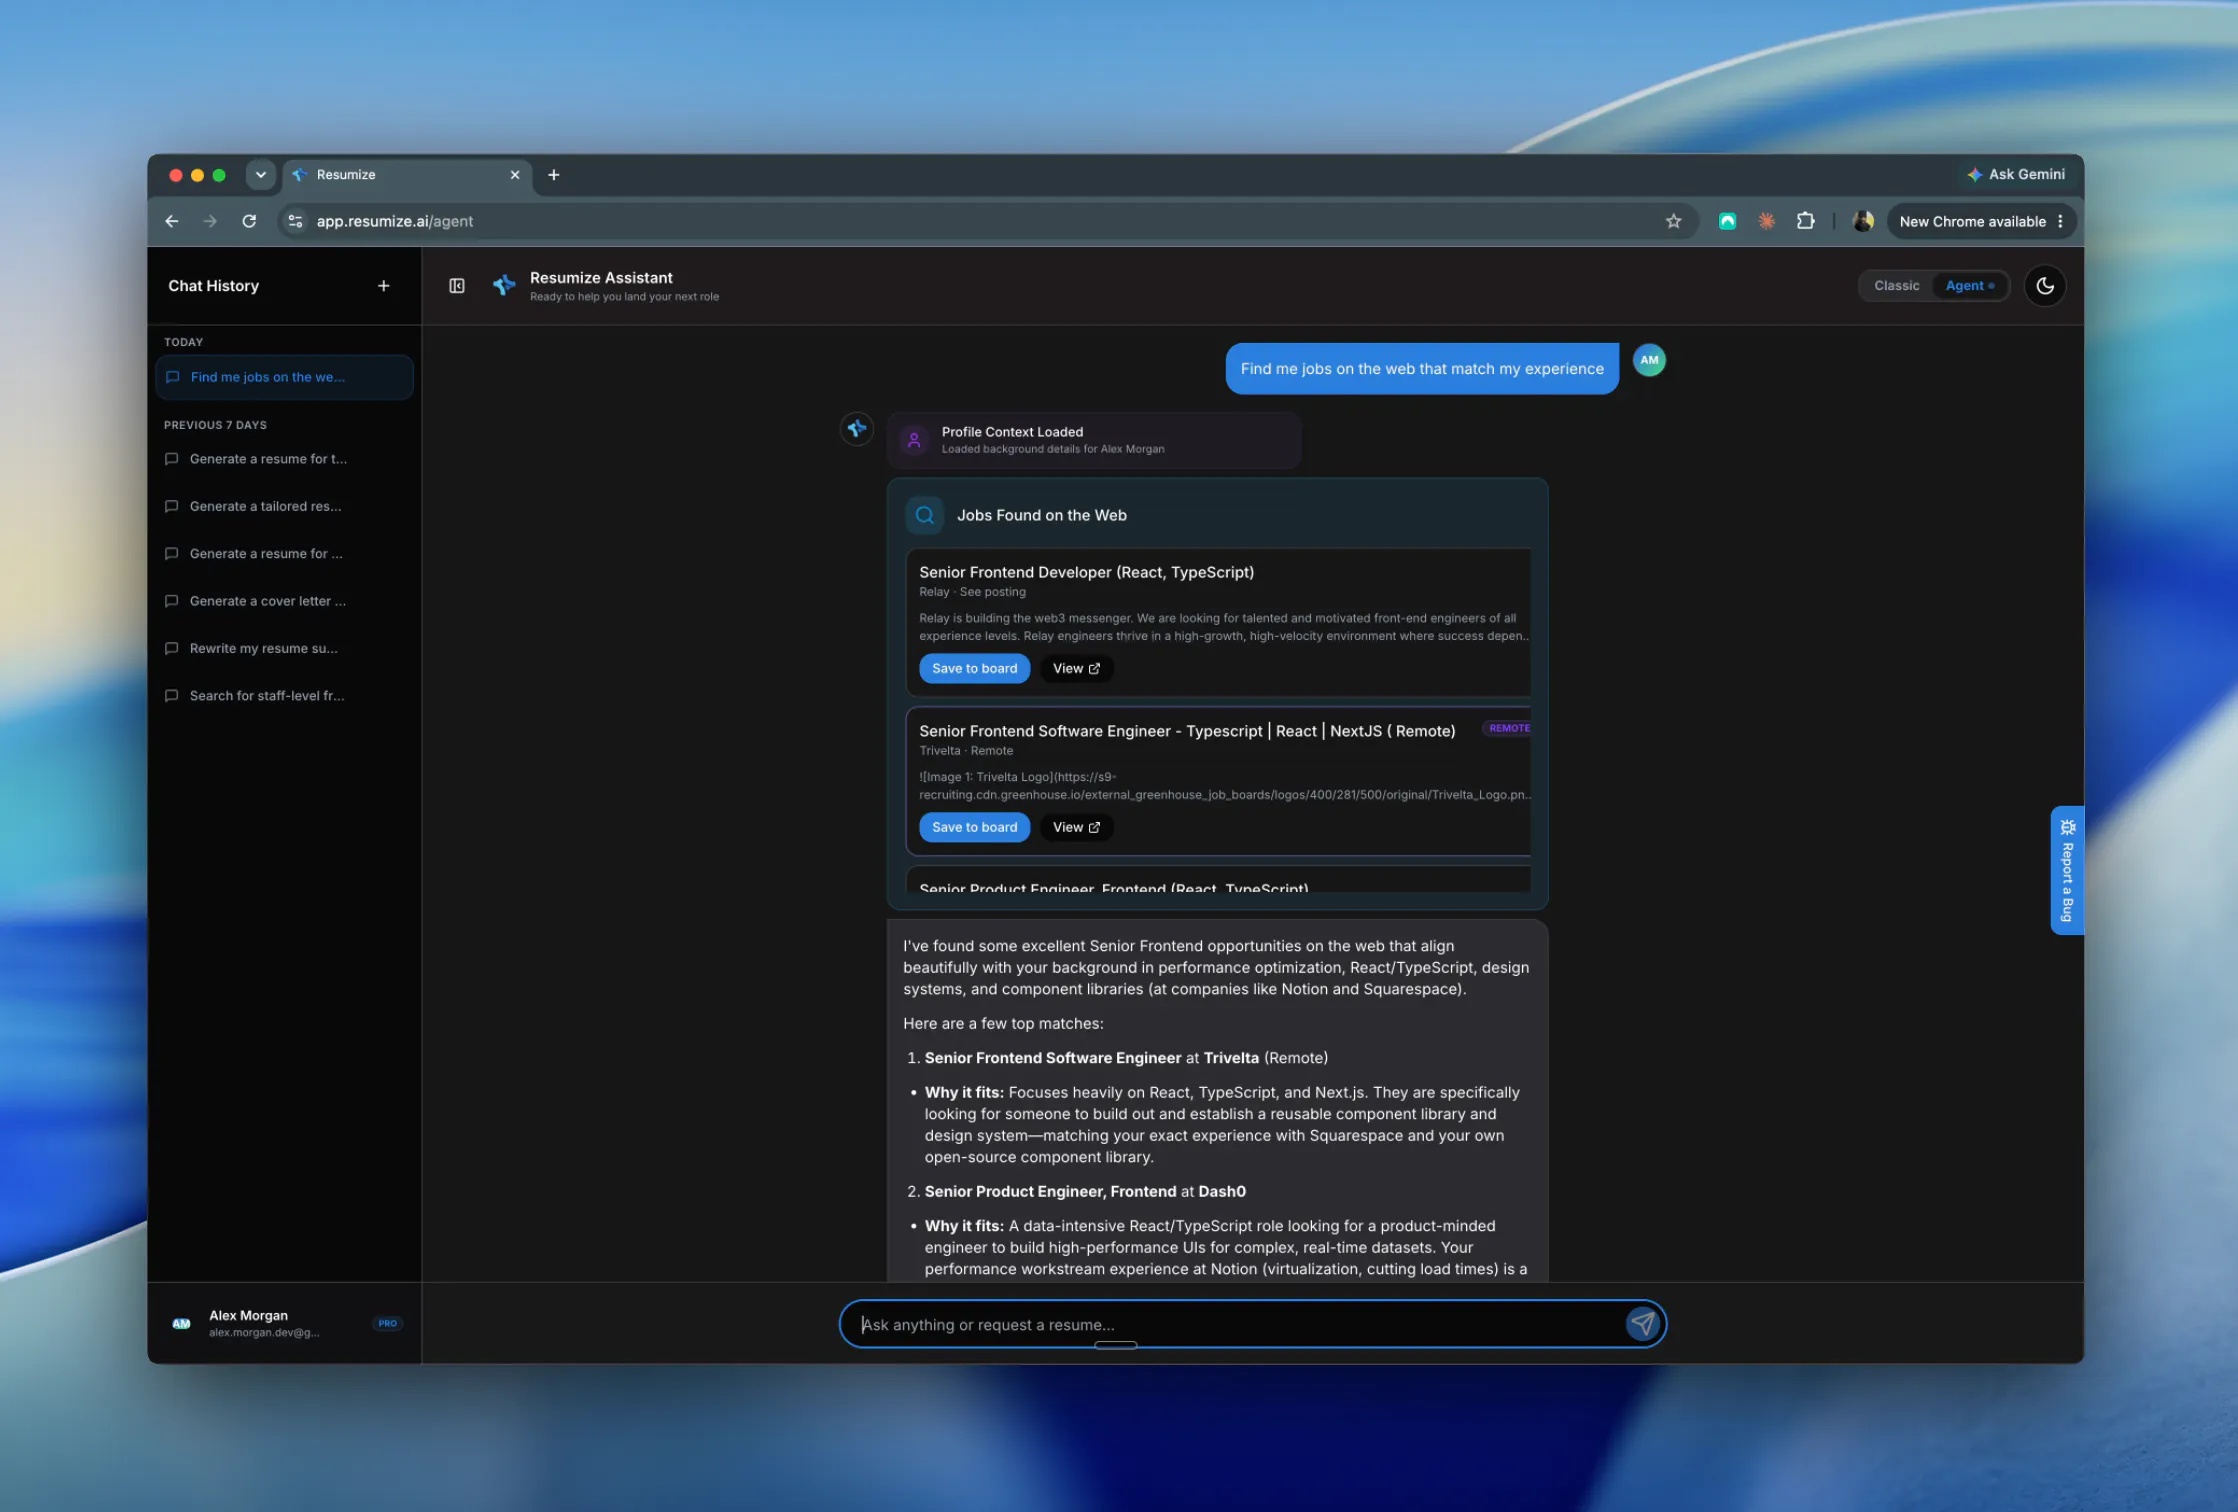The width and height of the screenshot is (2238, 1512).
Task: Click the 'Senior Frontend Developer (React, TypeScript)' title
Action: pyautogui.click(x=1086, y=573)
